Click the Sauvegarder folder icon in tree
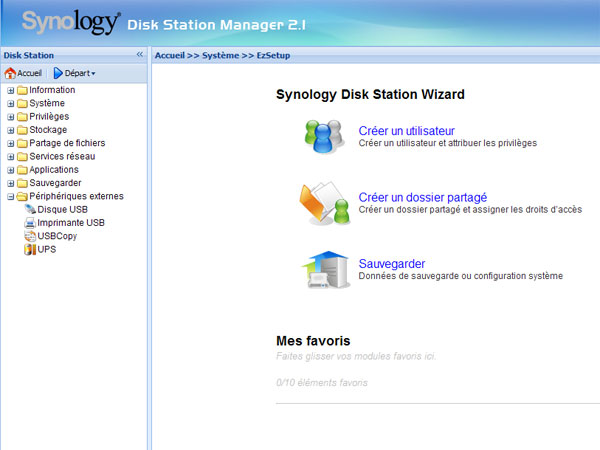600x450 pixels. (x=23, y=183)
